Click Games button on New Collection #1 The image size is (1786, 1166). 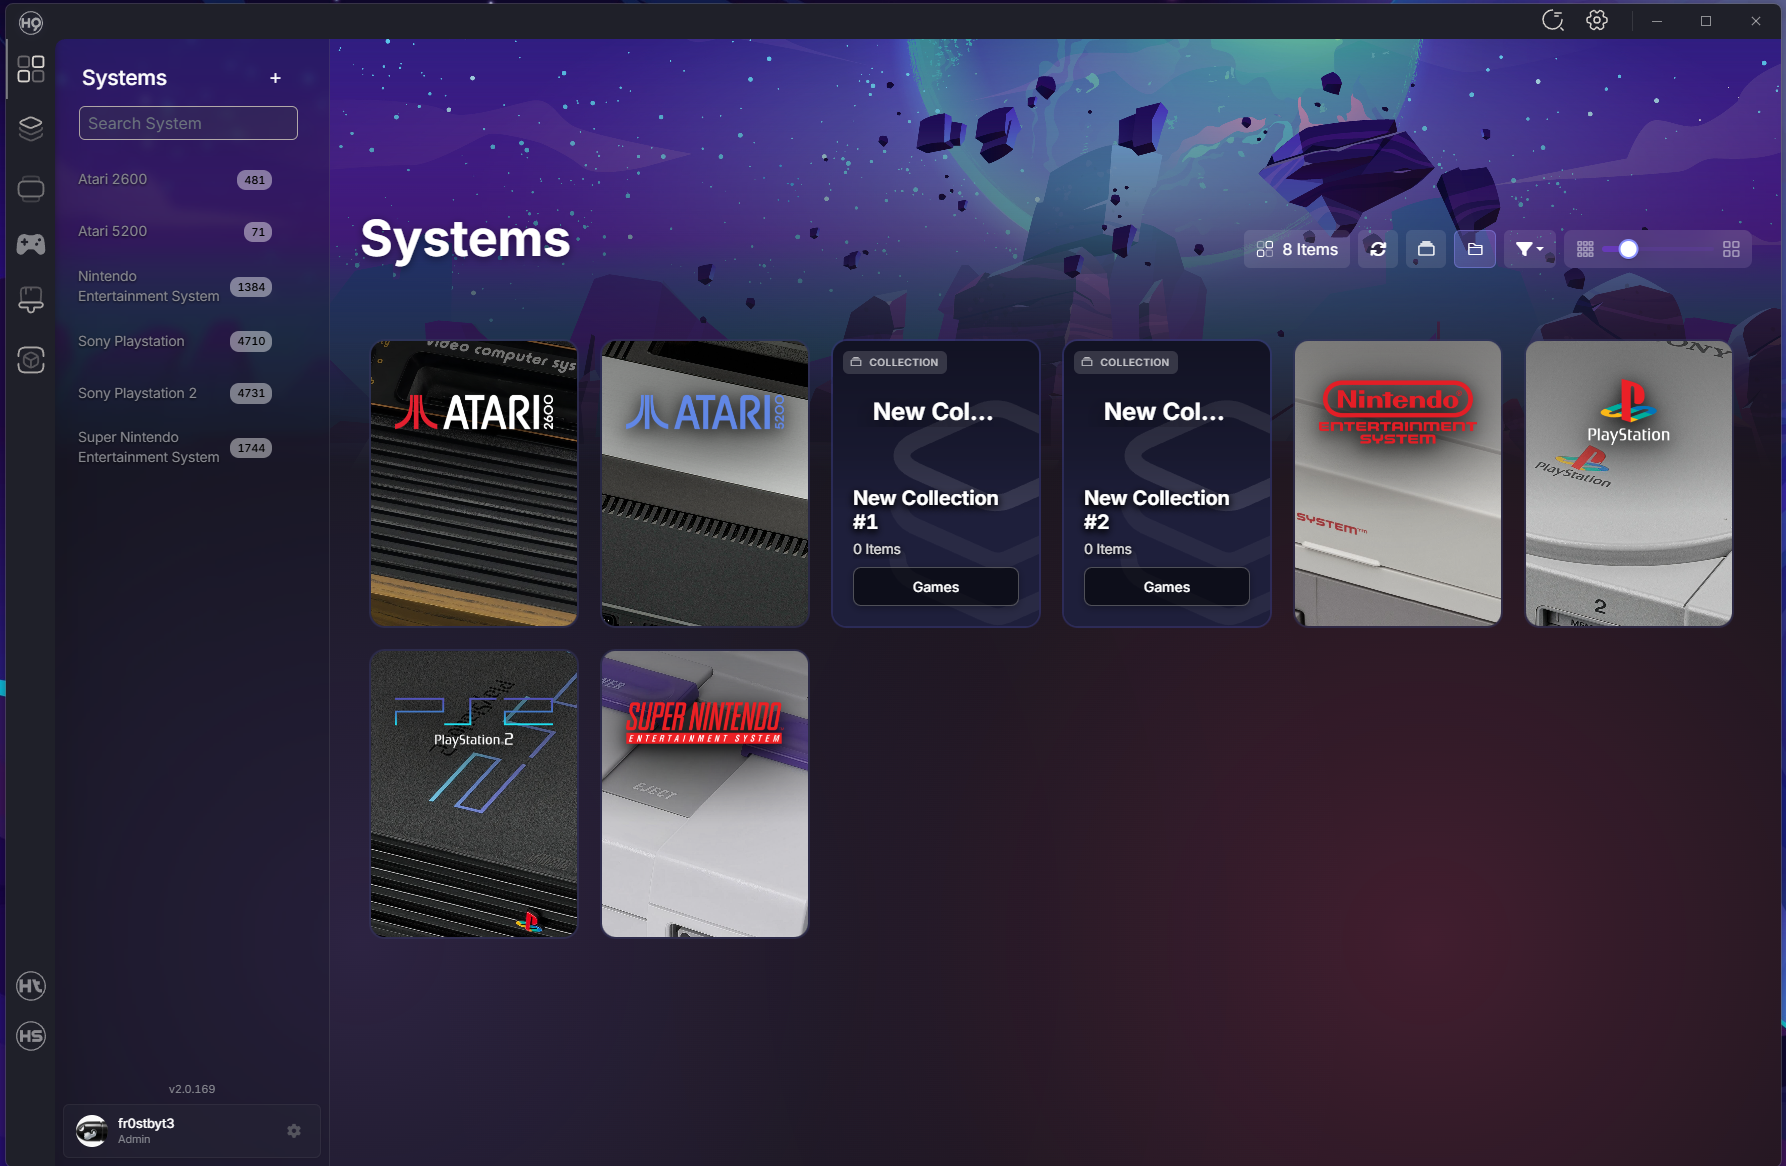pos(935,587)
